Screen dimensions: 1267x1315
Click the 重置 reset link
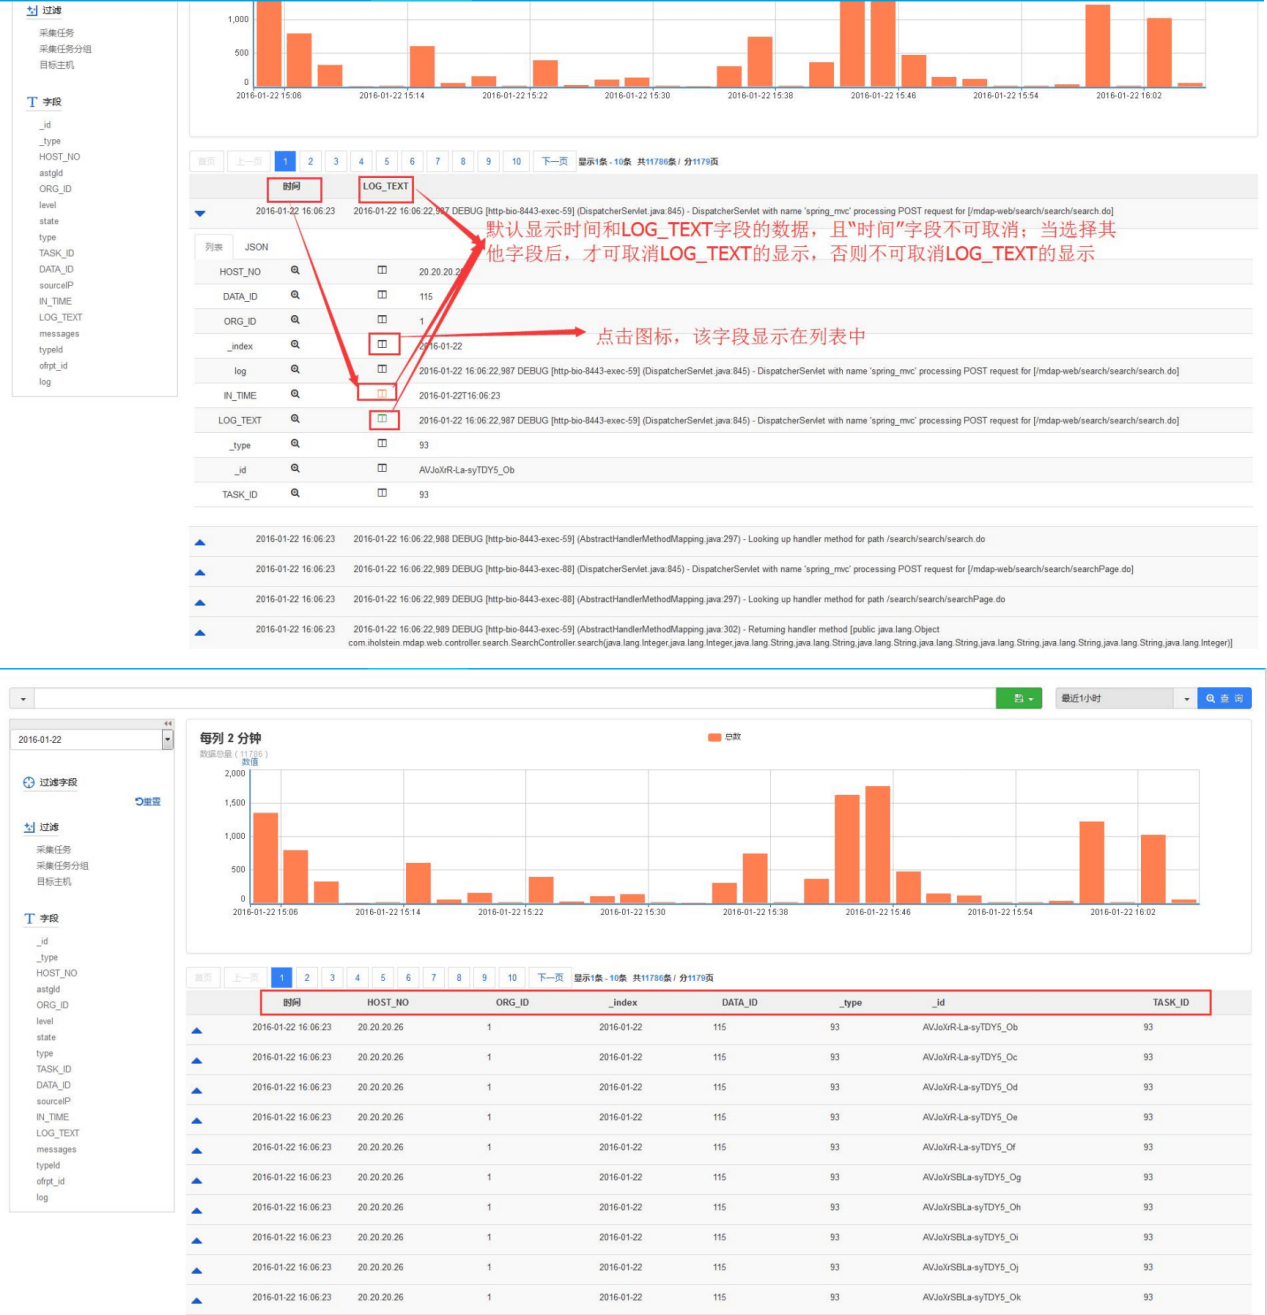point(148,802)
